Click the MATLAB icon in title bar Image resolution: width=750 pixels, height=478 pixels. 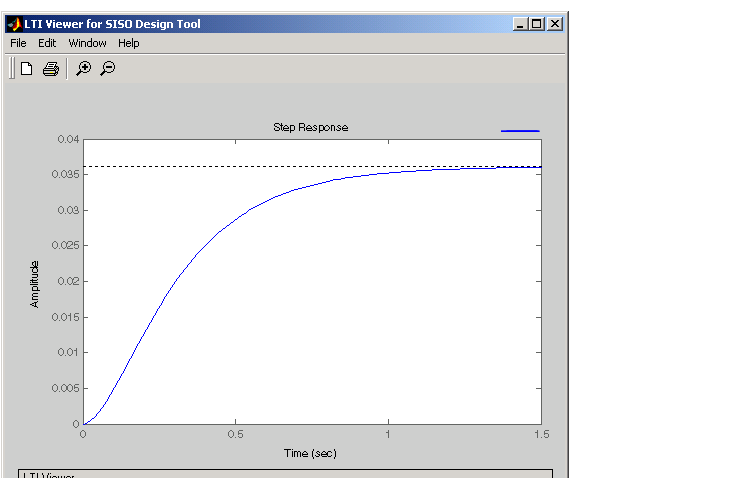[x=14, y=23]
